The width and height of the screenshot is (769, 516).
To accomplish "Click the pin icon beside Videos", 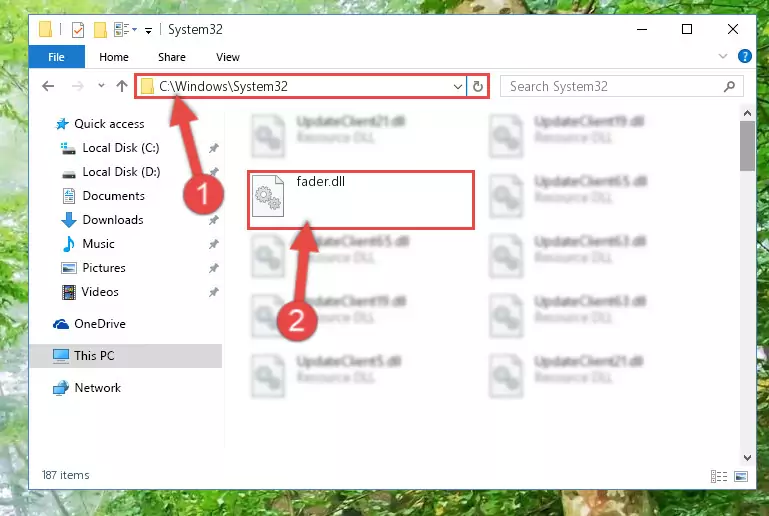I will point(213,292).
